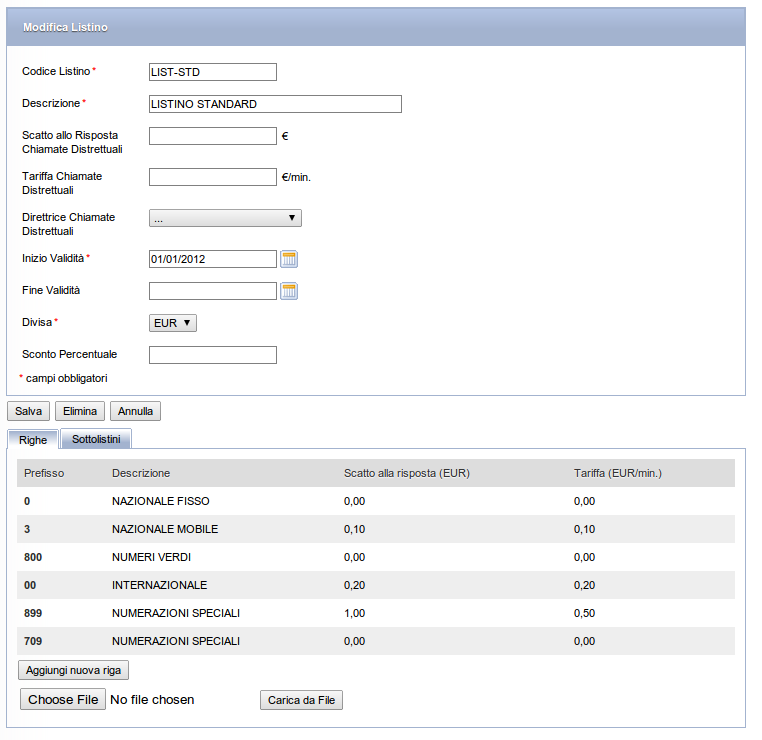Expand the Direttrice Chiamate Distrettuali dropdown
Viewport: 762px width, 740px height.
click(225, 218)
